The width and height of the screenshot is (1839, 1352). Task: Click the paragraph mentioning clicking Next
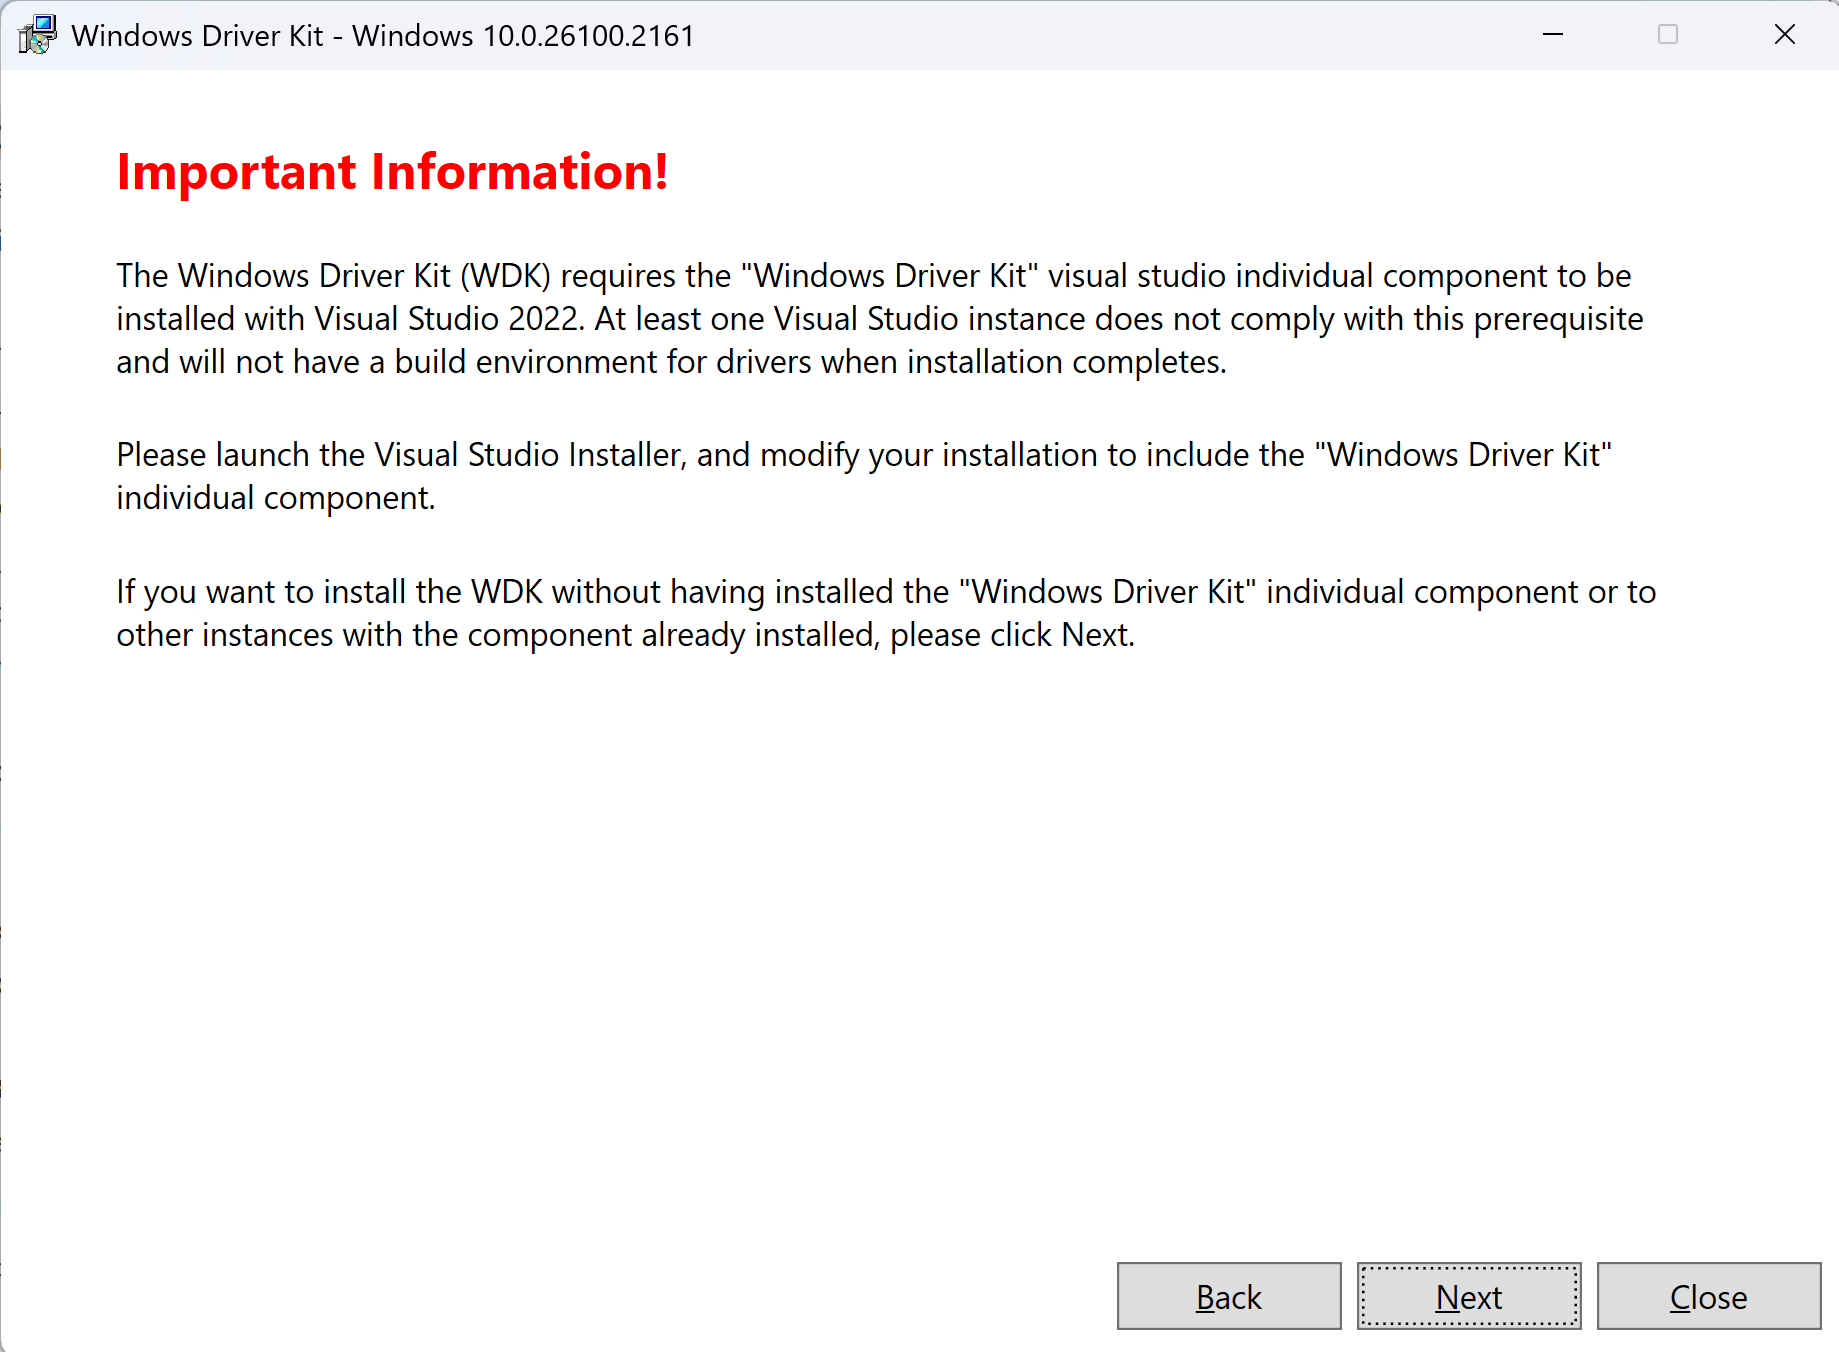(885, 612)
